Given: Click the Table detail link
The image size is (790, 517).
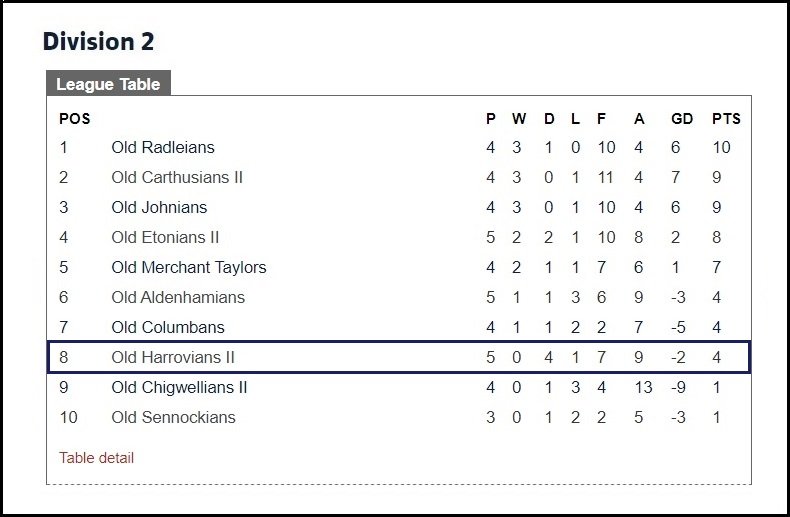Looking at the screenshot, I should 96,458.
